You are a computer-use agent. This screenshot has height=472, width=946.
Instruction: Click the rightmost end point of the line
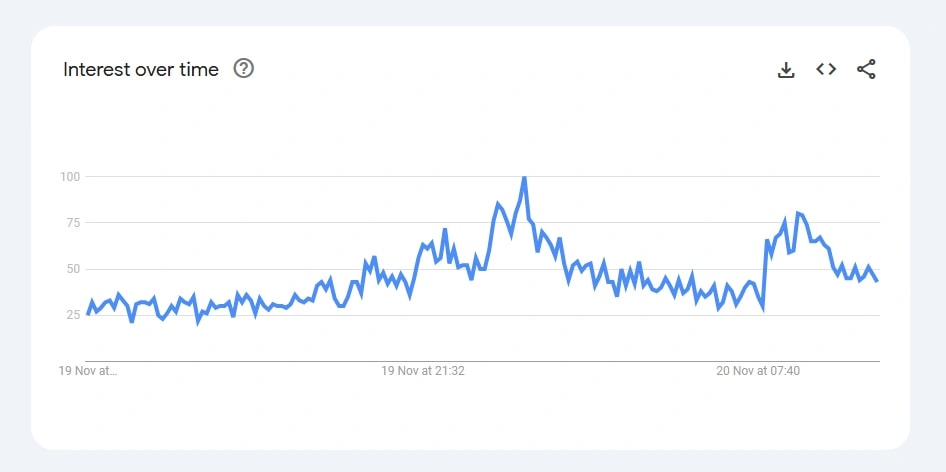coord(877,281)
